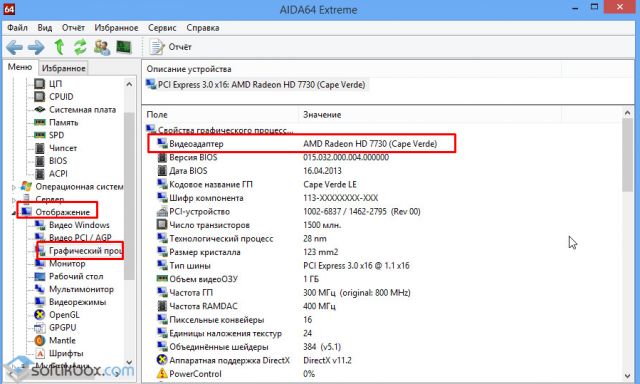Click the Back arrow toolbar icon
The image size is (640, 384).
pyautogui.click(x=14, y=47)
